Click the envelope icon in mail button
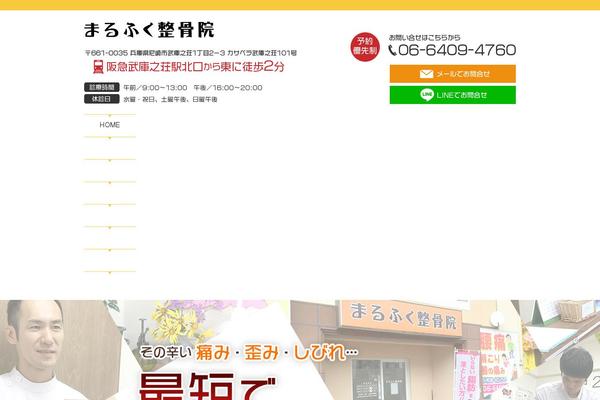 (426, 73)
